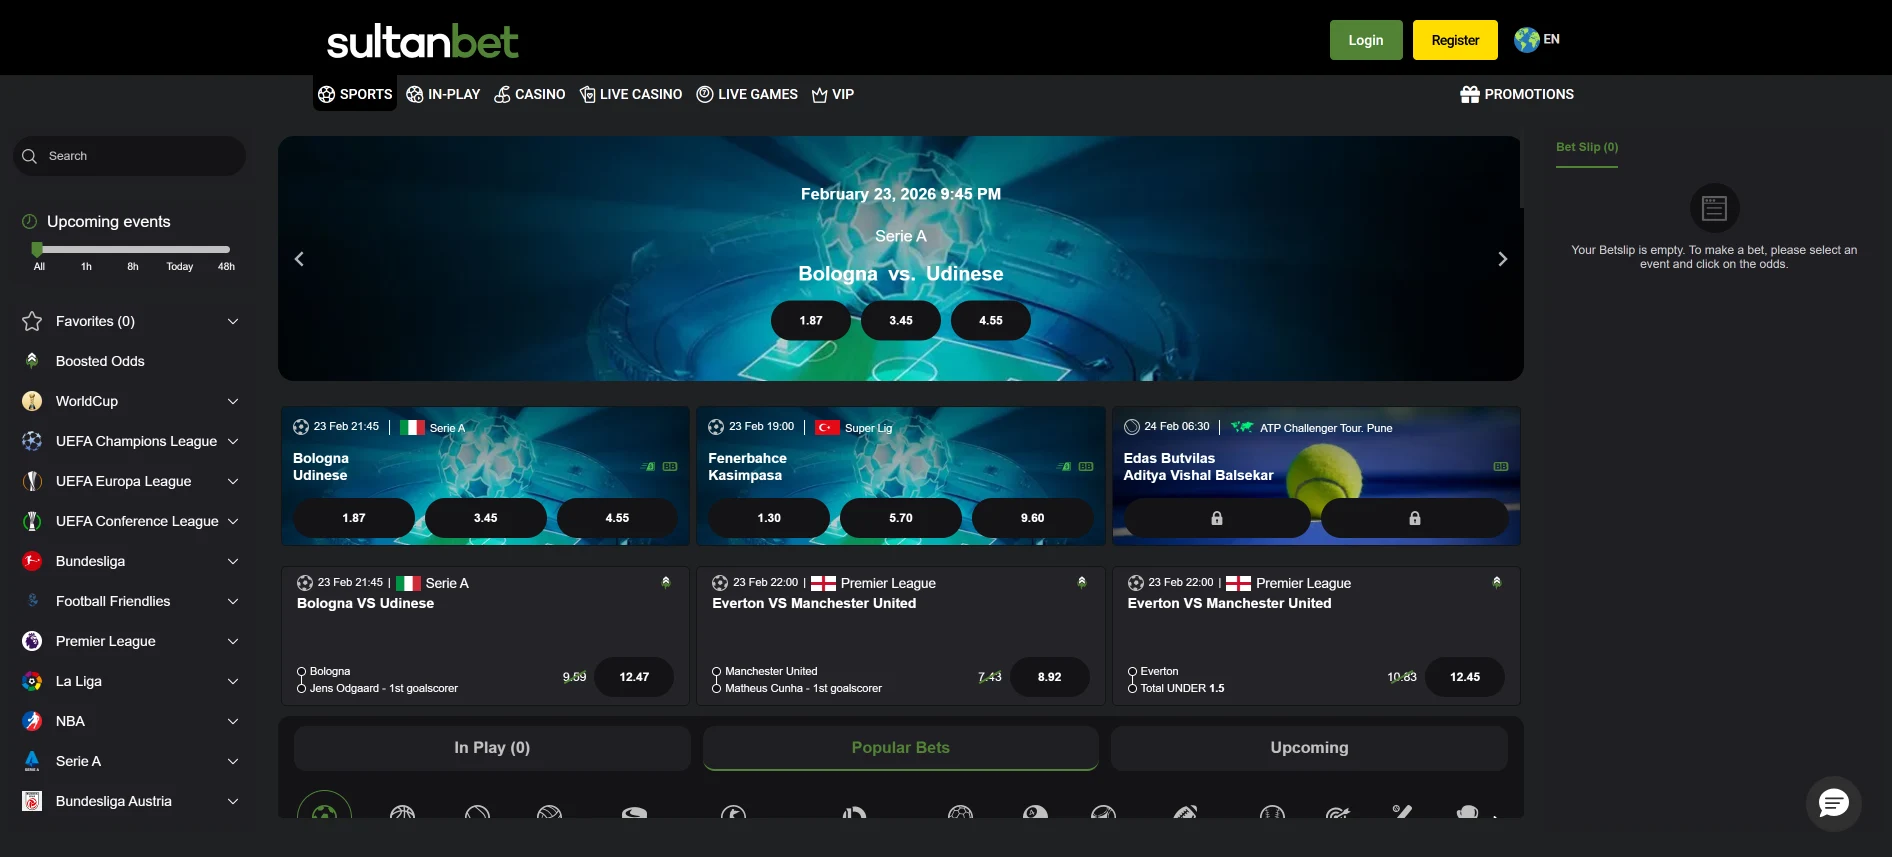Select 12.47 boosted odds Jens Odgaard goalscorer
This screenshot has width=1892, height=857.
634,677
